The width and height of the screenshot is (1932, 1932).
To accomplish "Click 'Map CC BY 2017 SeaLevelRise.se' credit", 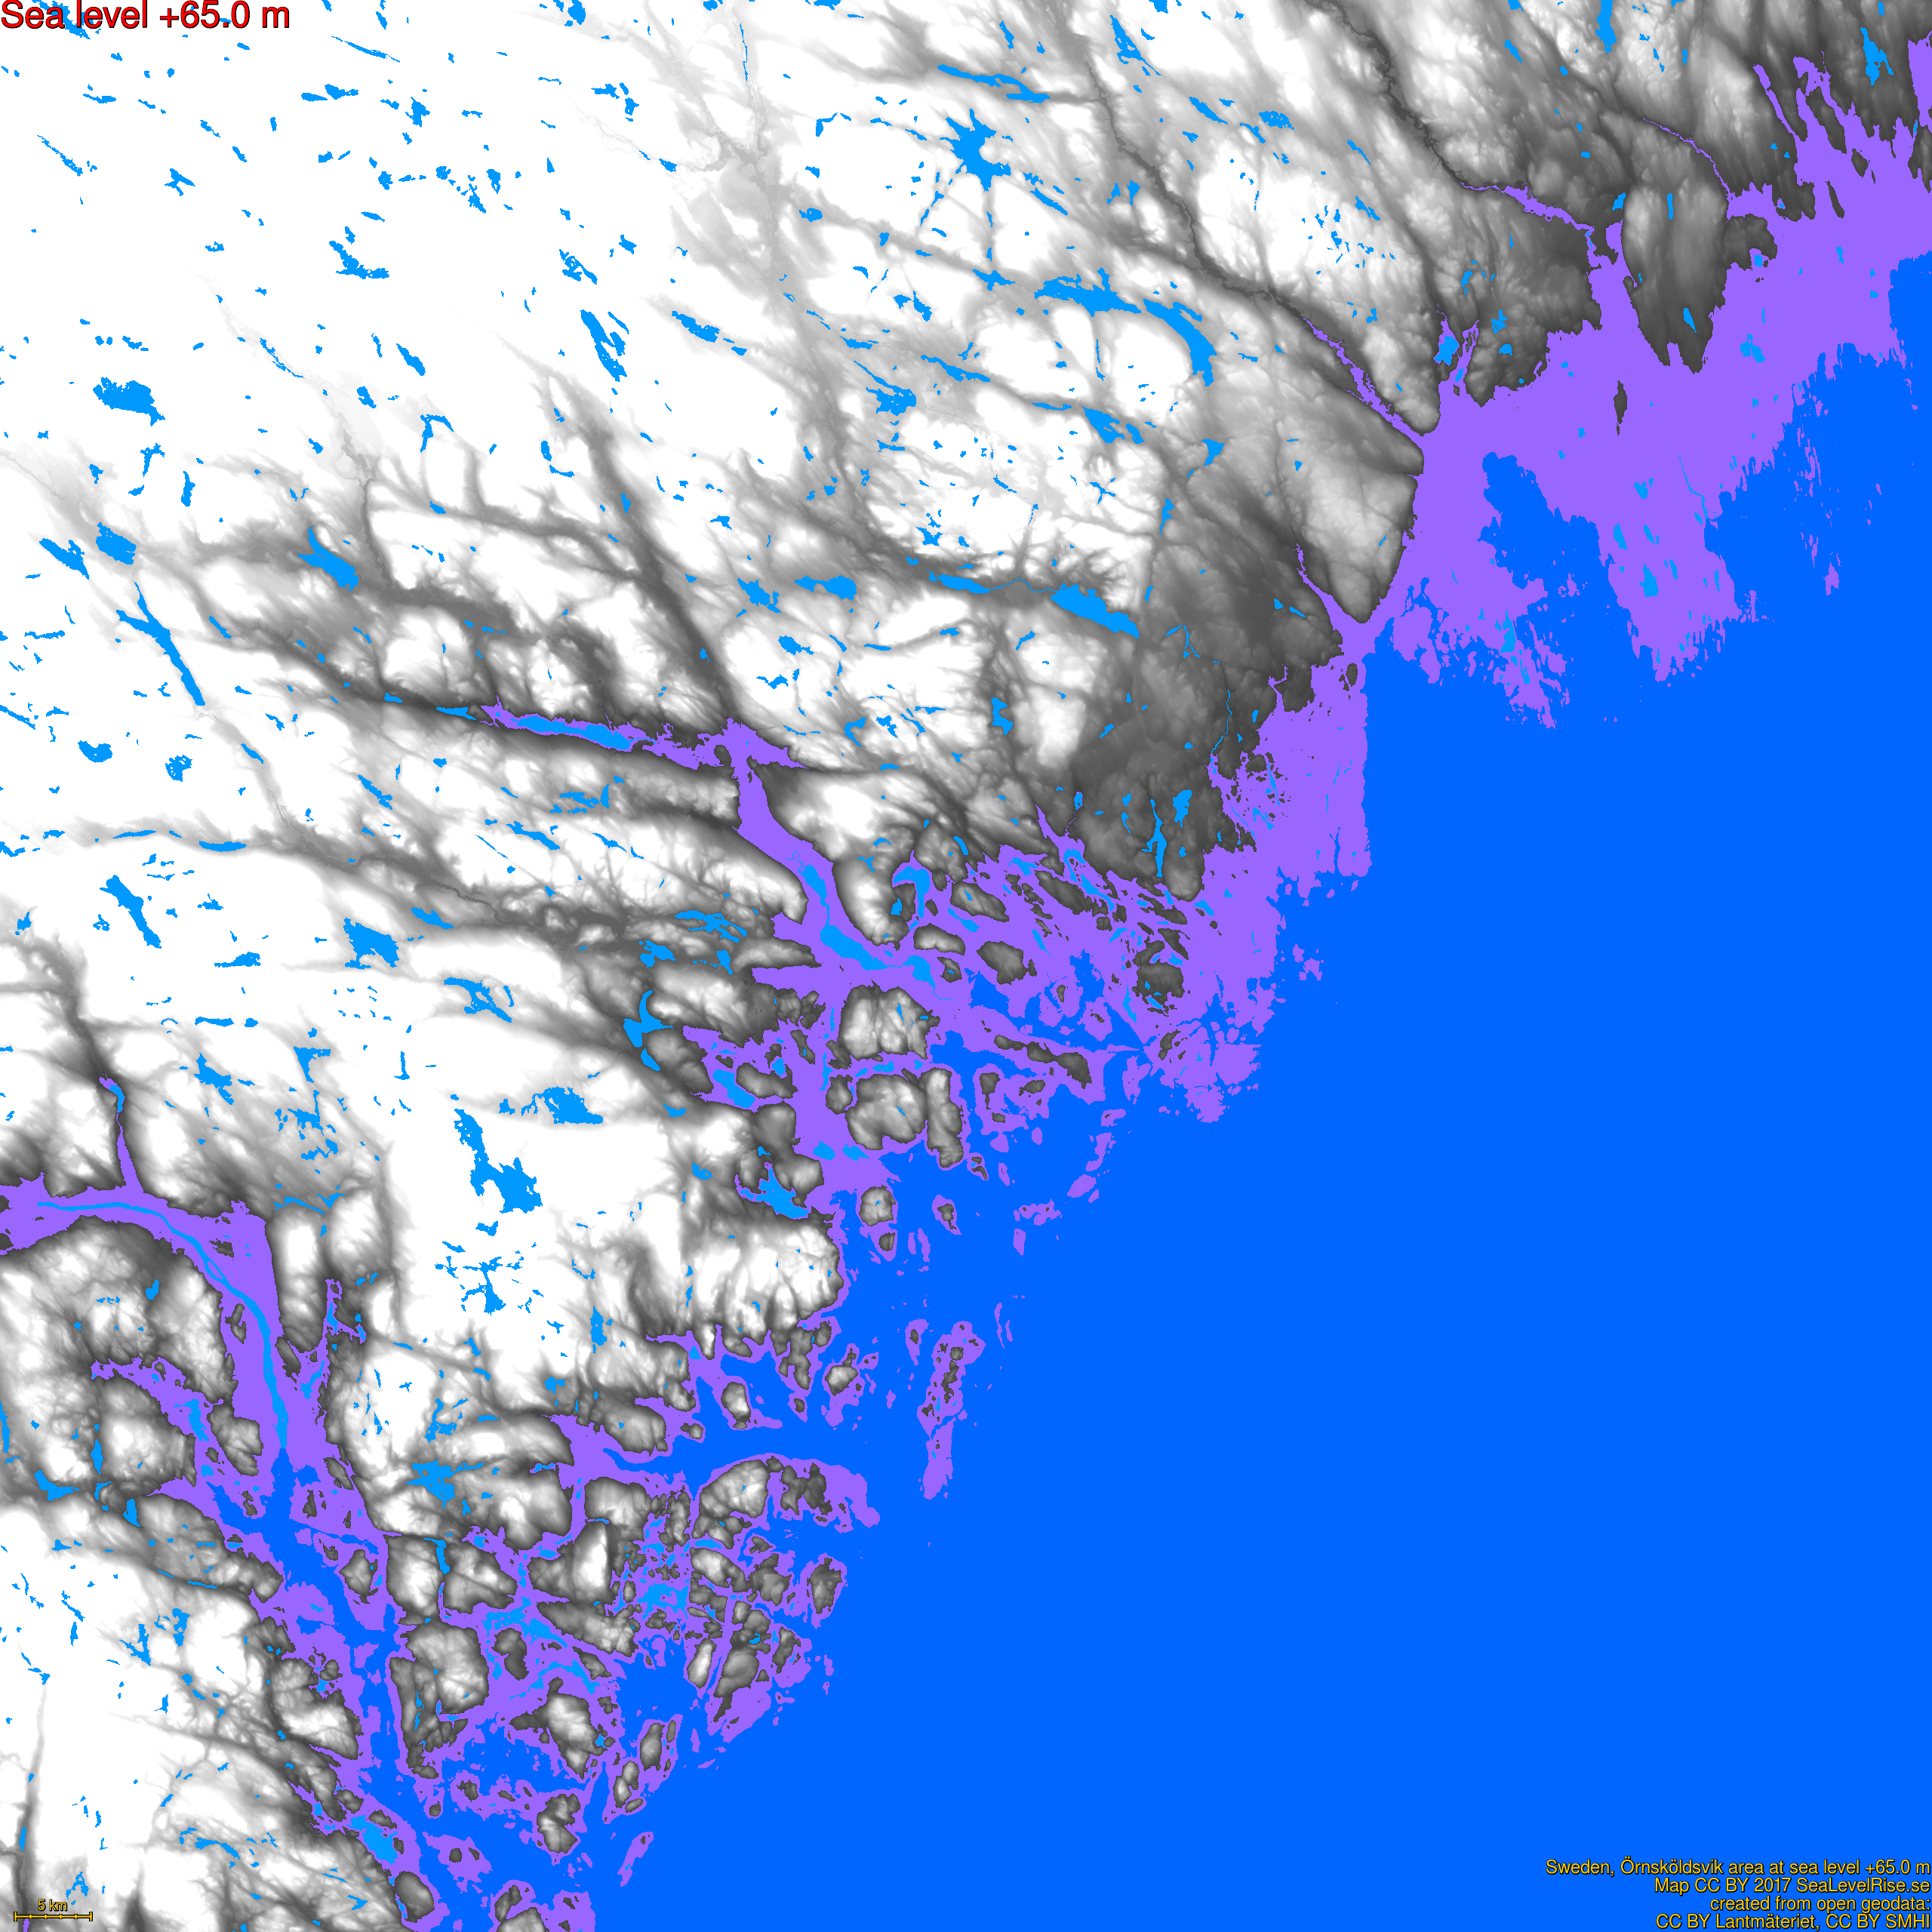I will [1791, 1886].
